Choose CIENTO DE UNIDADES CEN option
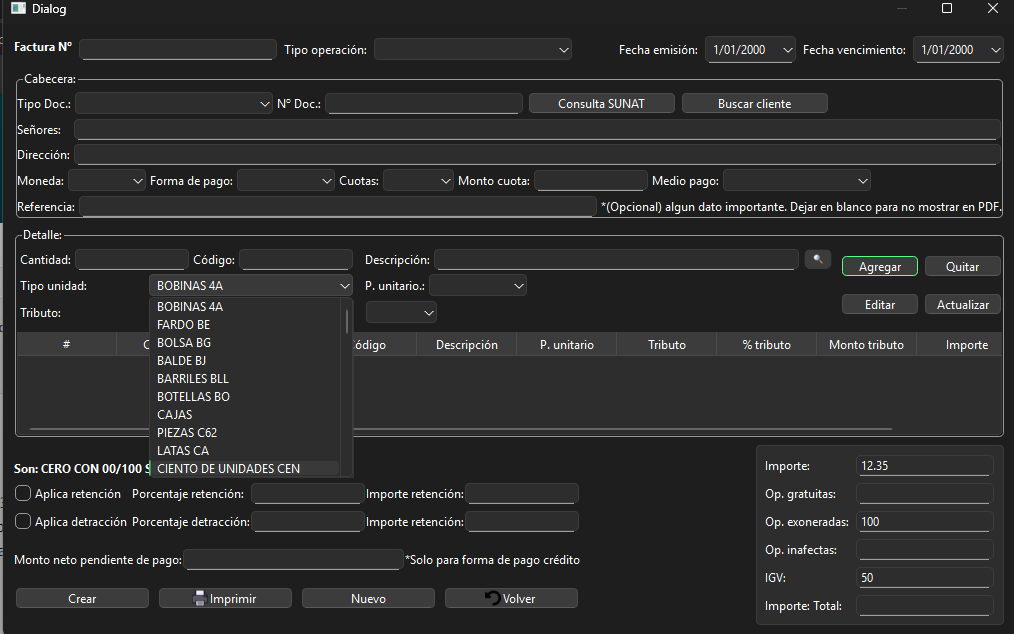Image resolution: width=1014 pixels, height=634 pixels. pyautogui.click(x=245, y=468)
